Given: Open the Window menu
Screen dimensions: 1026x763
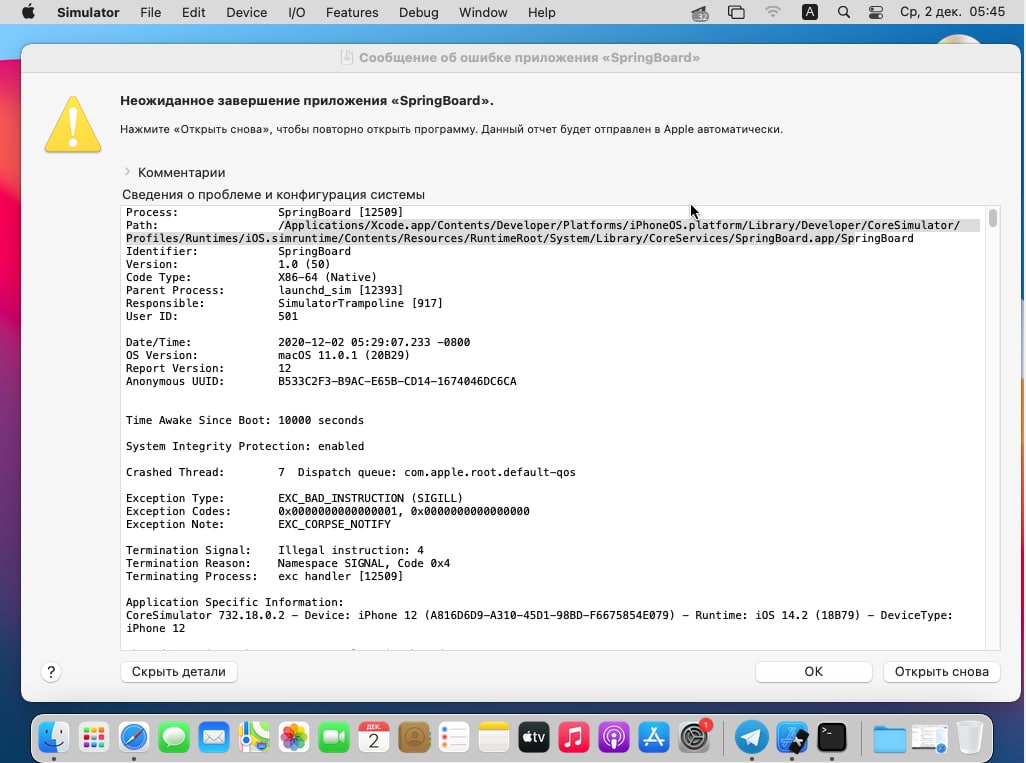Looking at the screenshot, I should pyautogui.click(x=483, y=12).
